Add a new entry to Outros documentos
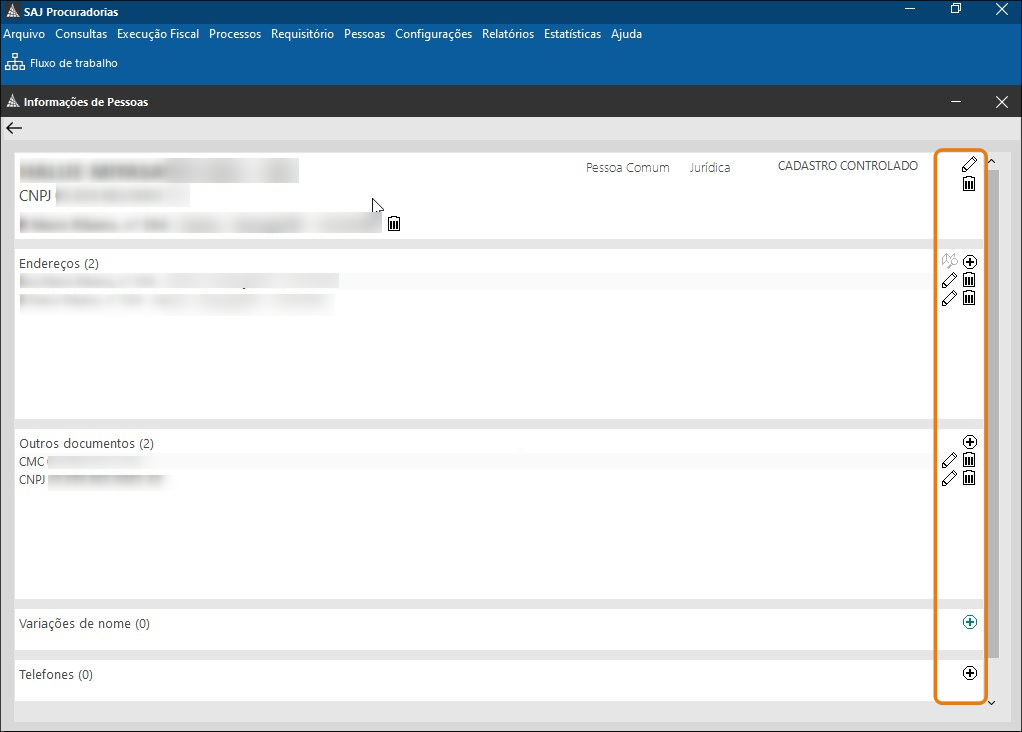This screenshot has width=1022, height=732. click(x=969, y=442)
